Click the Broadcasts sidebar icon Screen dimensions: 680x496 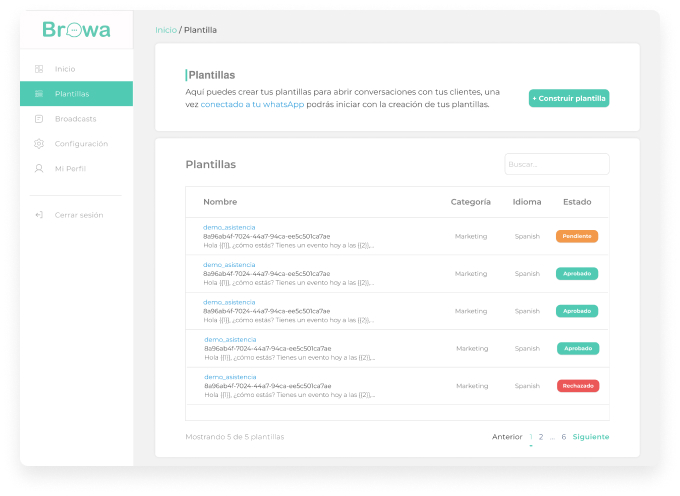(x=39, y=119)
